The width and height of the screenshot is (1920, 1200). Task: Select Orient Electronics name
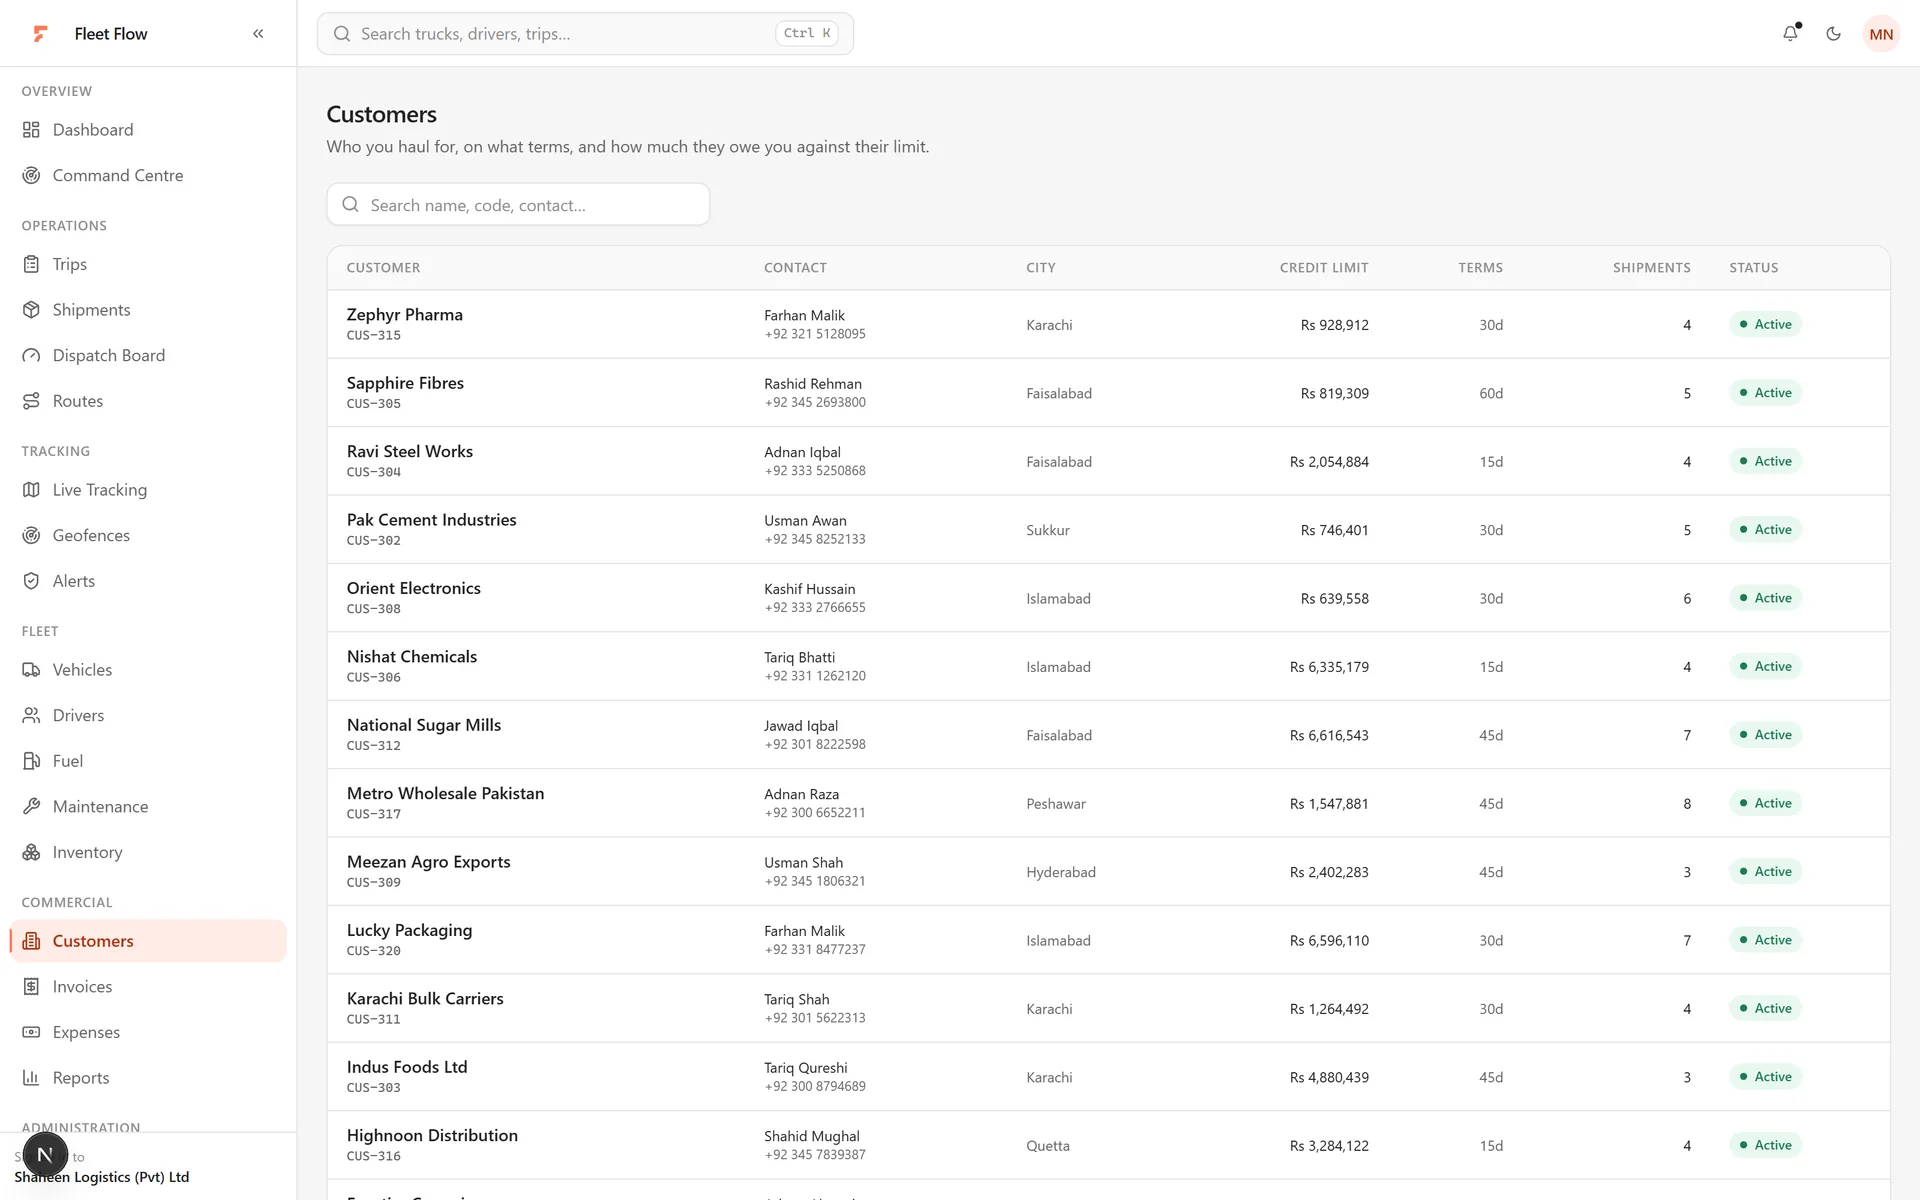point(413,588)
